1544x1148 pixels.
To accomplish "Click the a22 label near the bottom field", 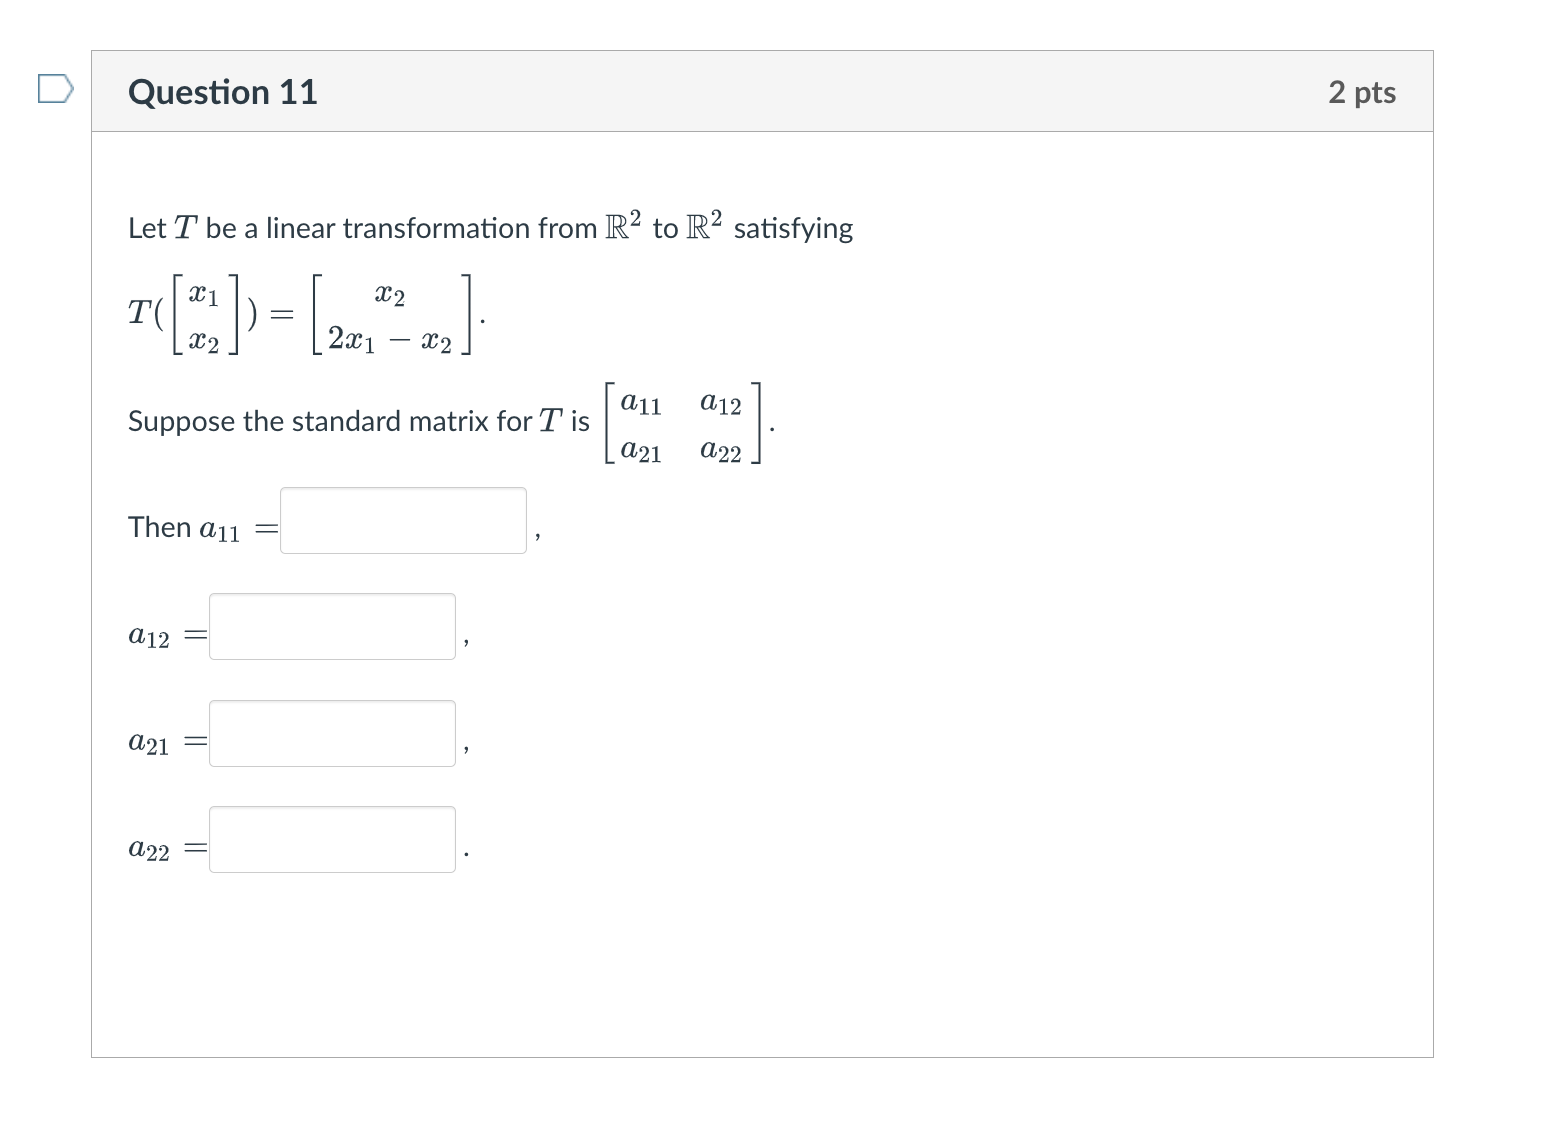I will click(151, 847).
